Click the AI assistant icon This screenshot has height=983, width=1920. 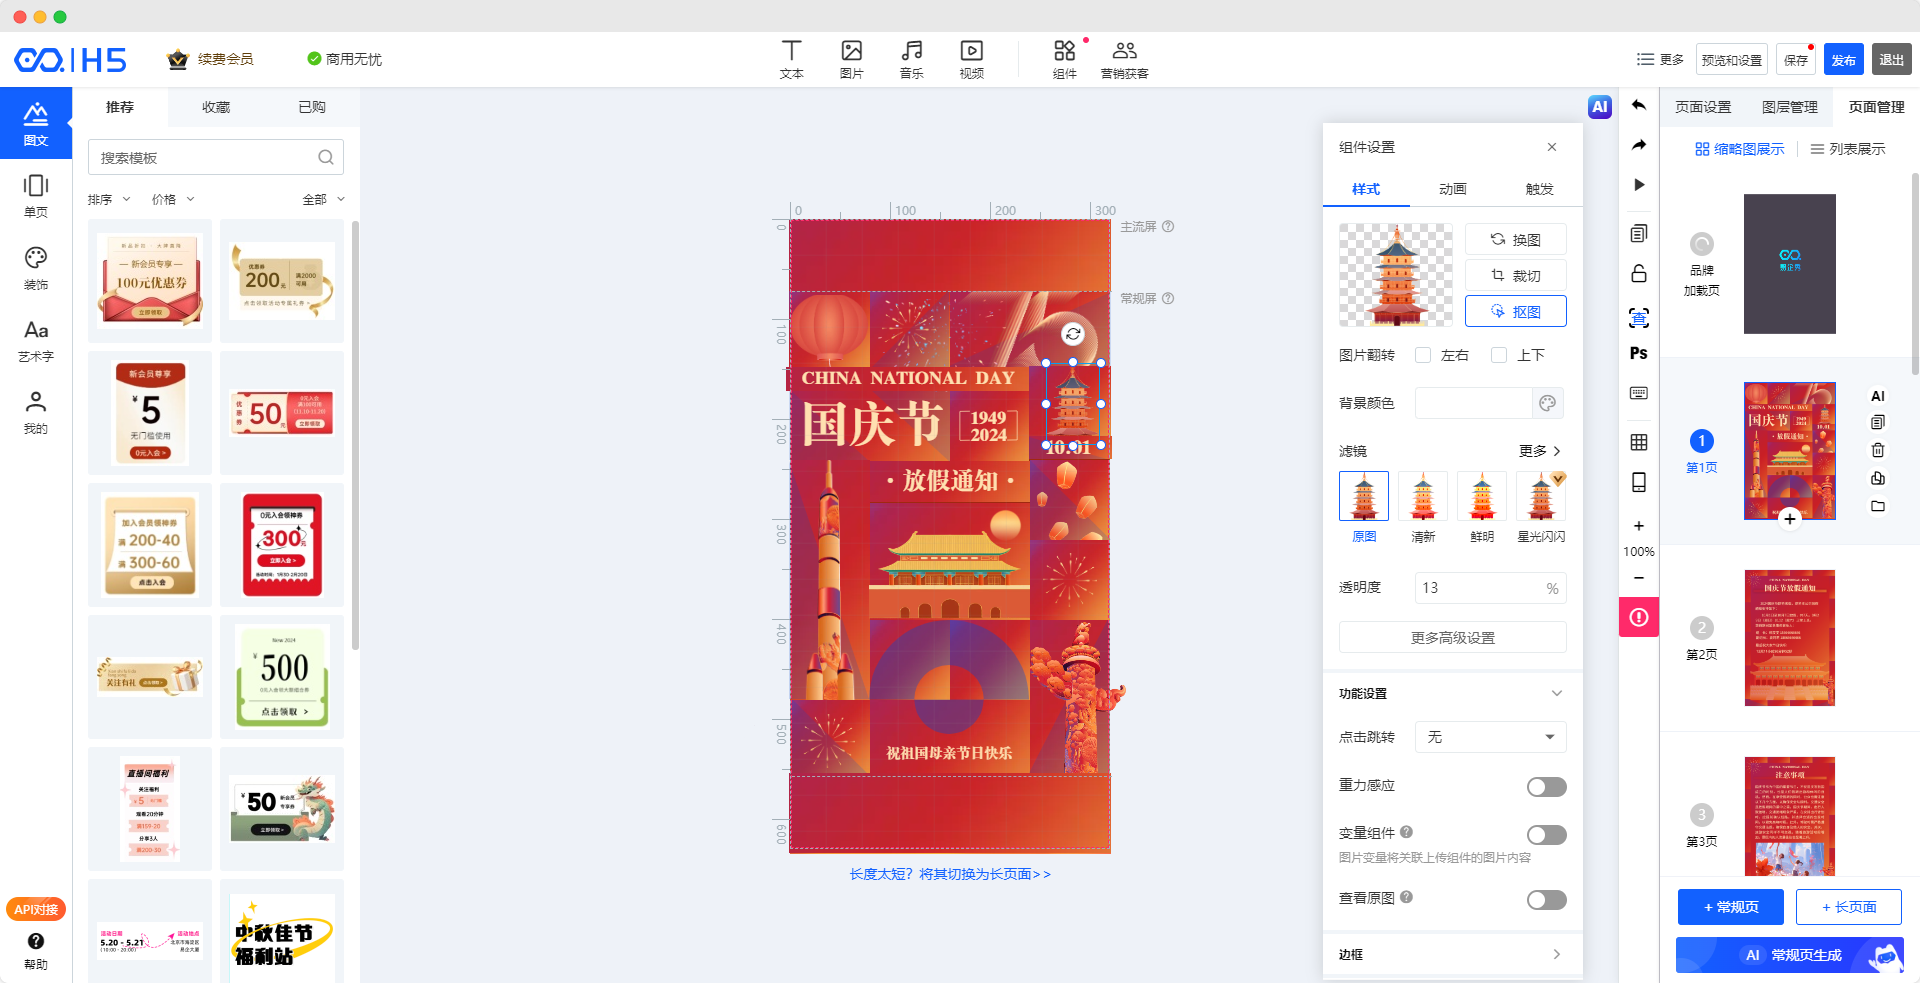point(1600,107)
